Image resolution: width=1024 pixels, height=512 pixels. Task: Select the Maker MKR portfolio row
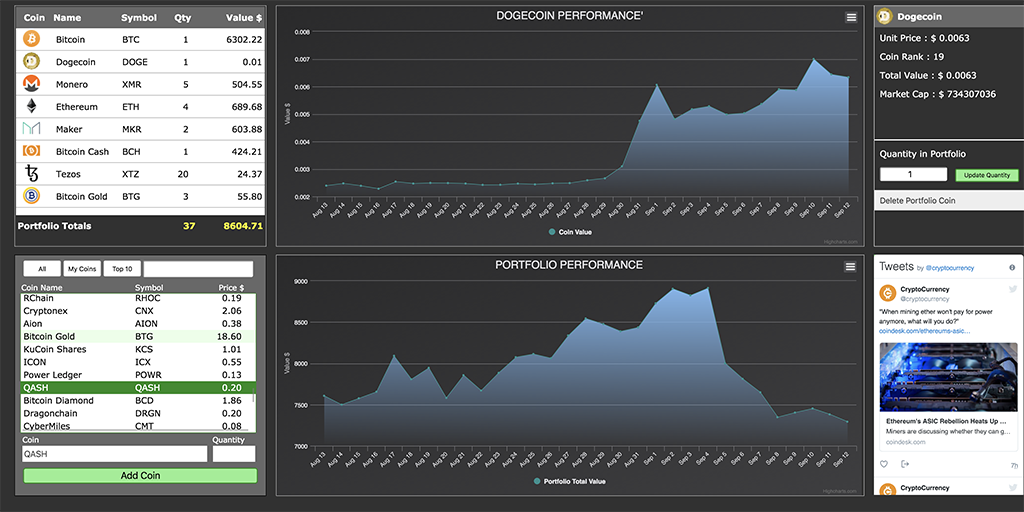pyautogui.click(x=140, y=129)
